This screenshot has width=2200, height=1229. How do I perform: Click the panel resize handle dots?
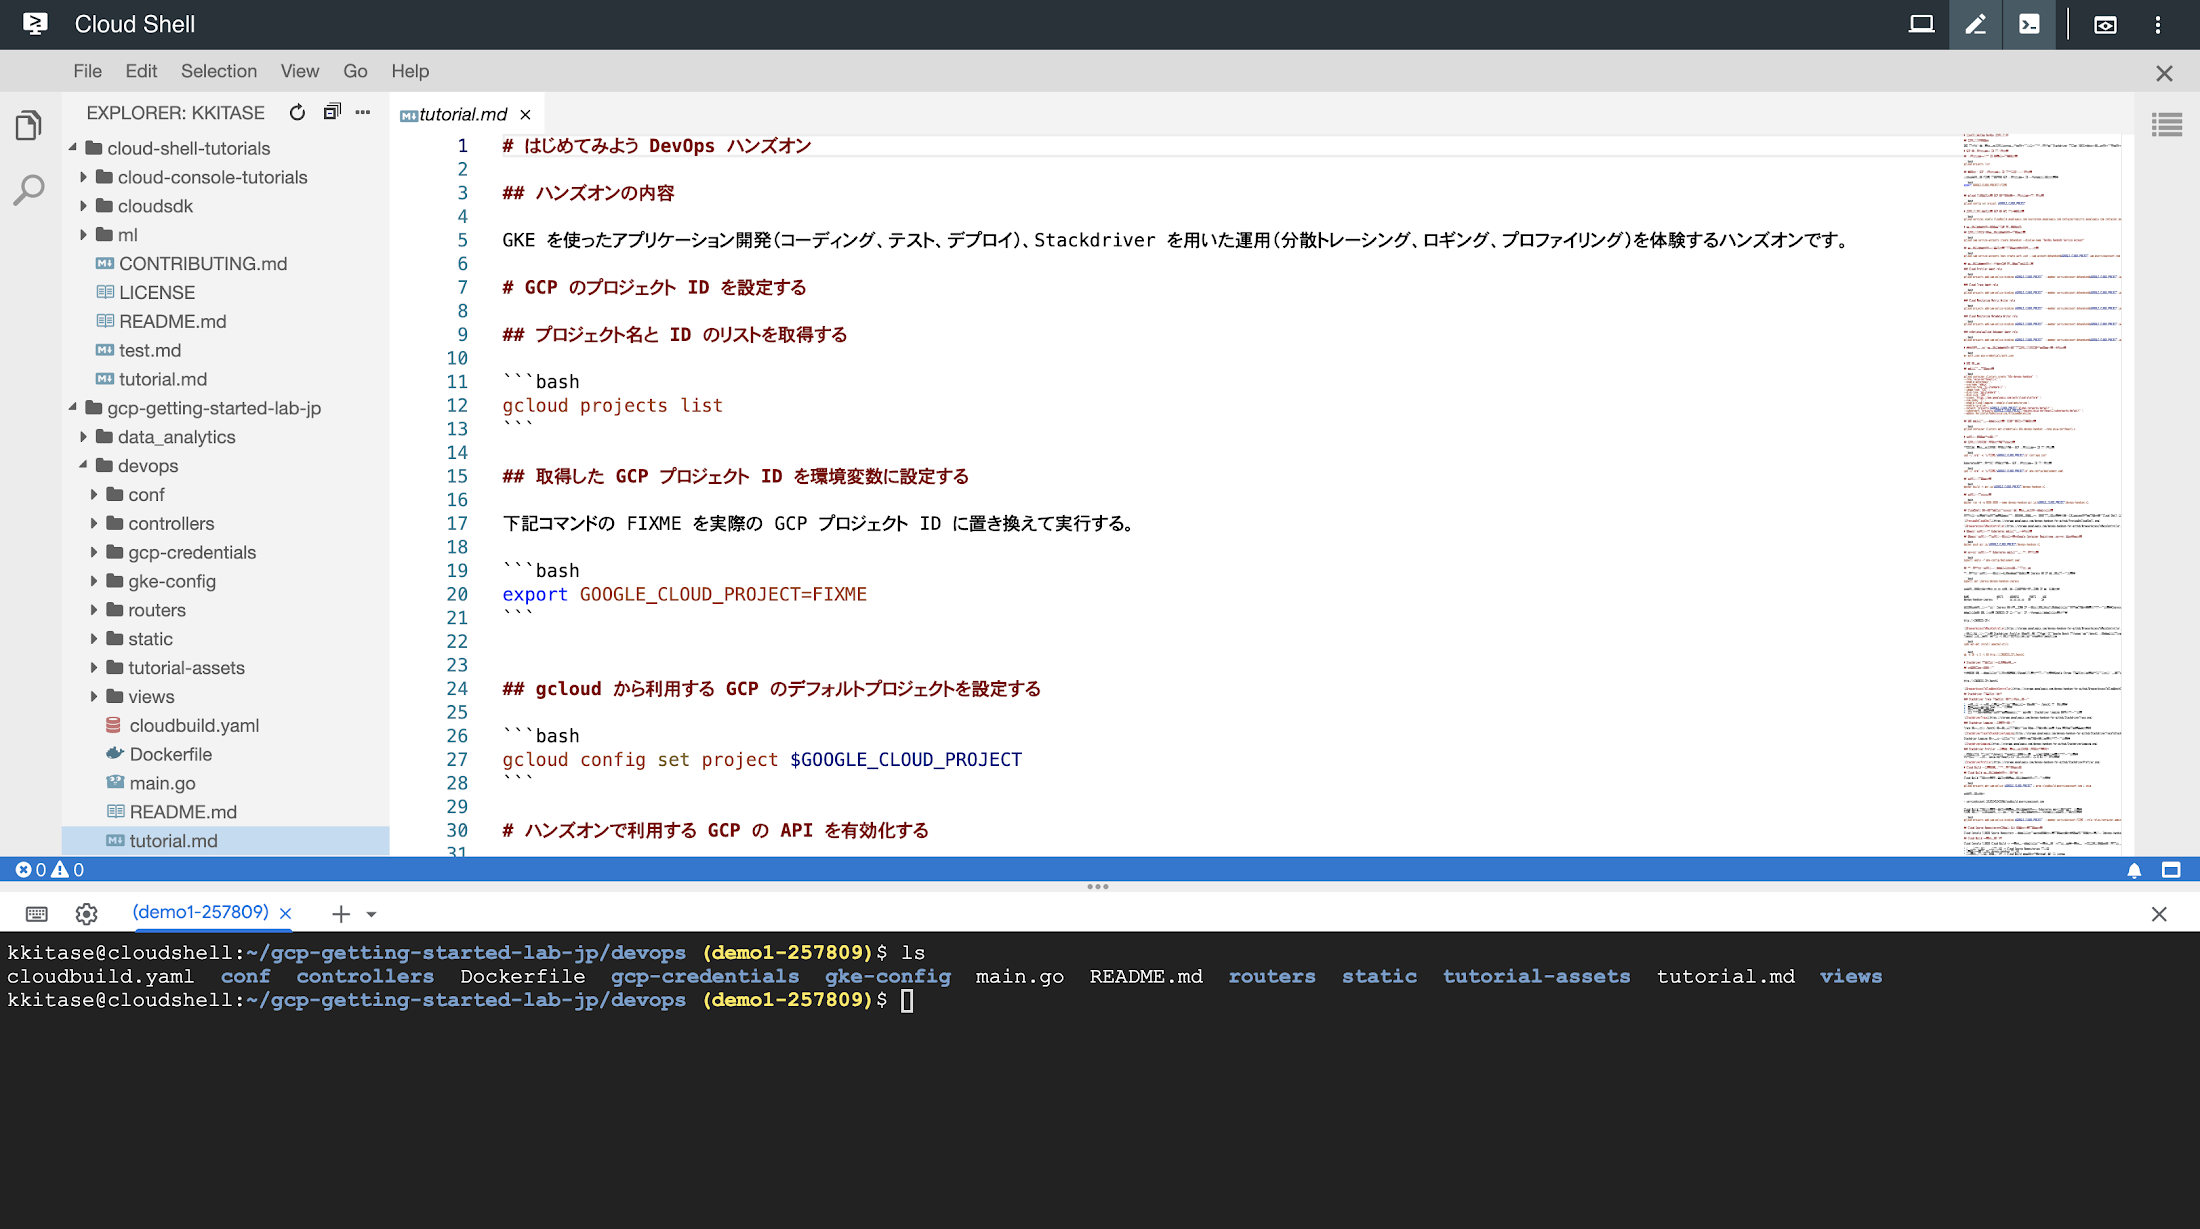click(x=1098, y=887)
